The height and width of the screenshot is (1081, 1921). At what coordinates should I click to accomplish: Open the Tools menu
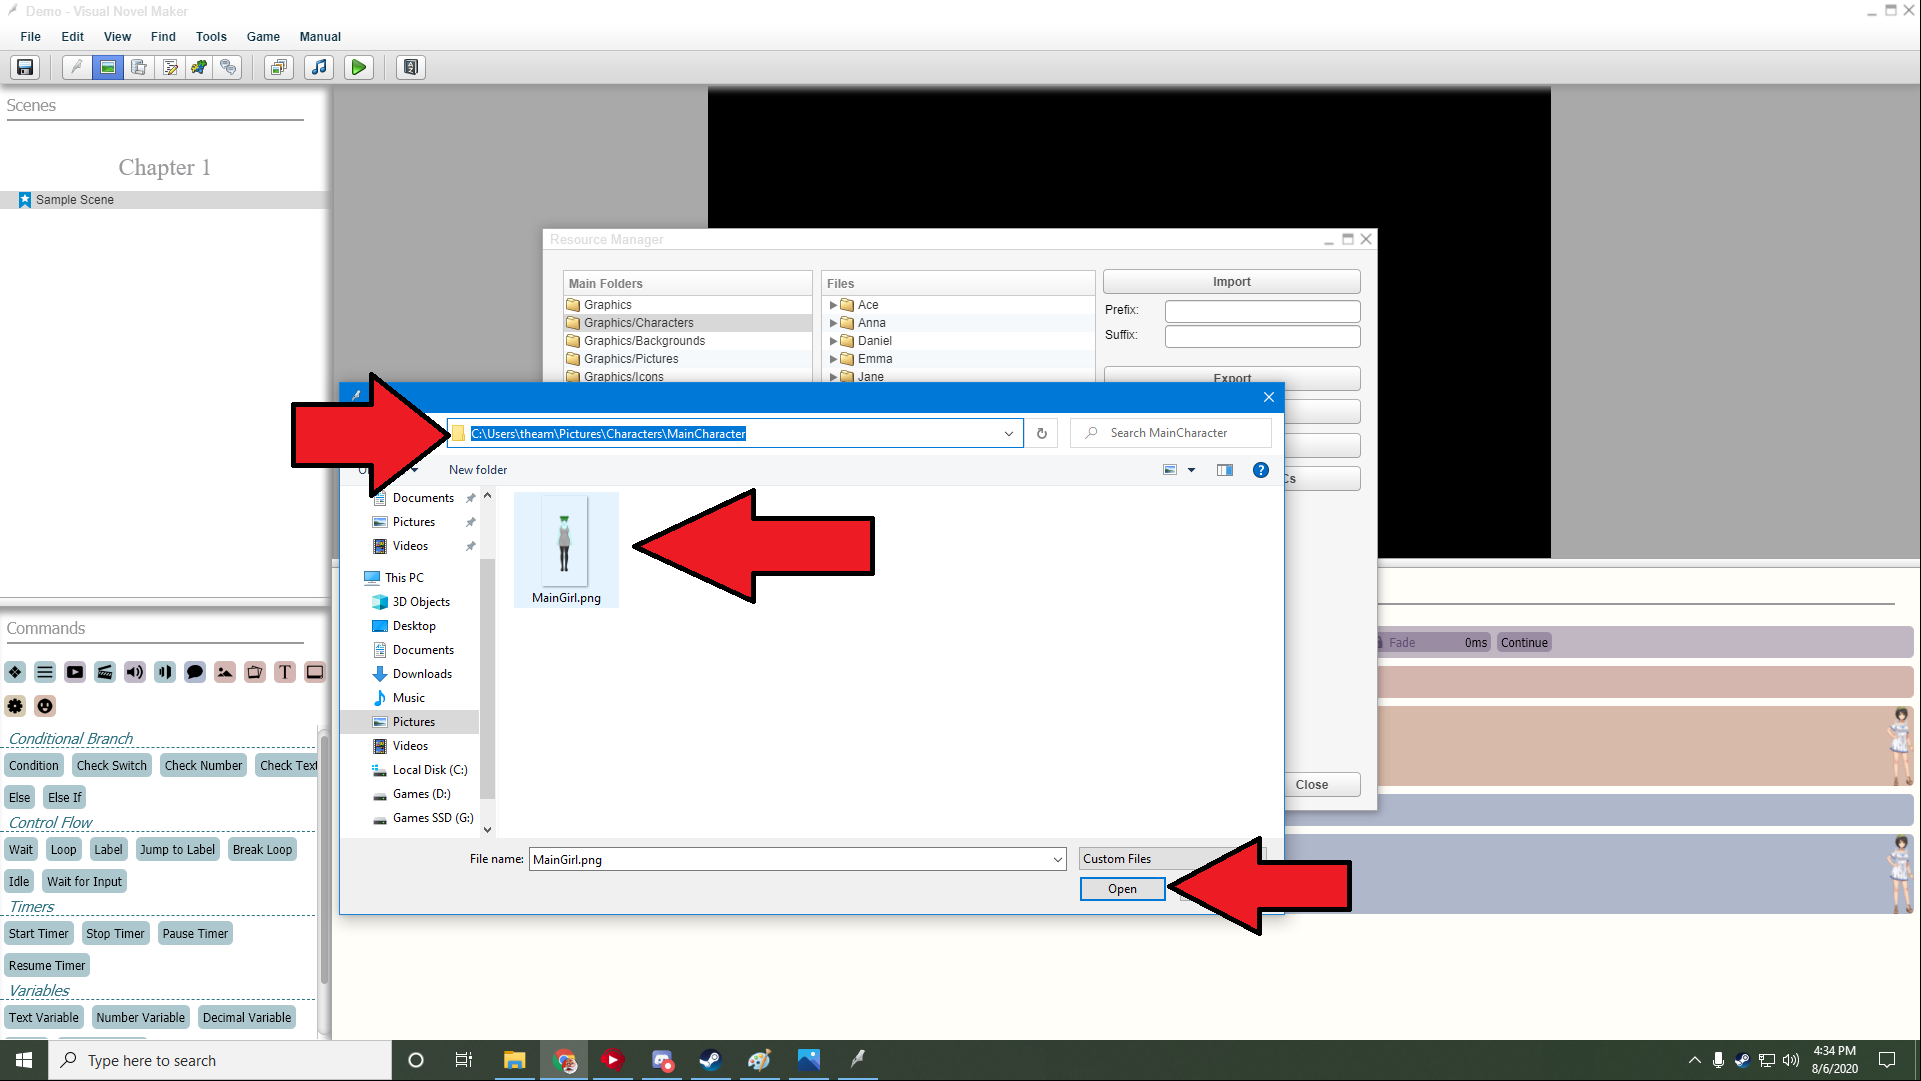pos(211,36)
